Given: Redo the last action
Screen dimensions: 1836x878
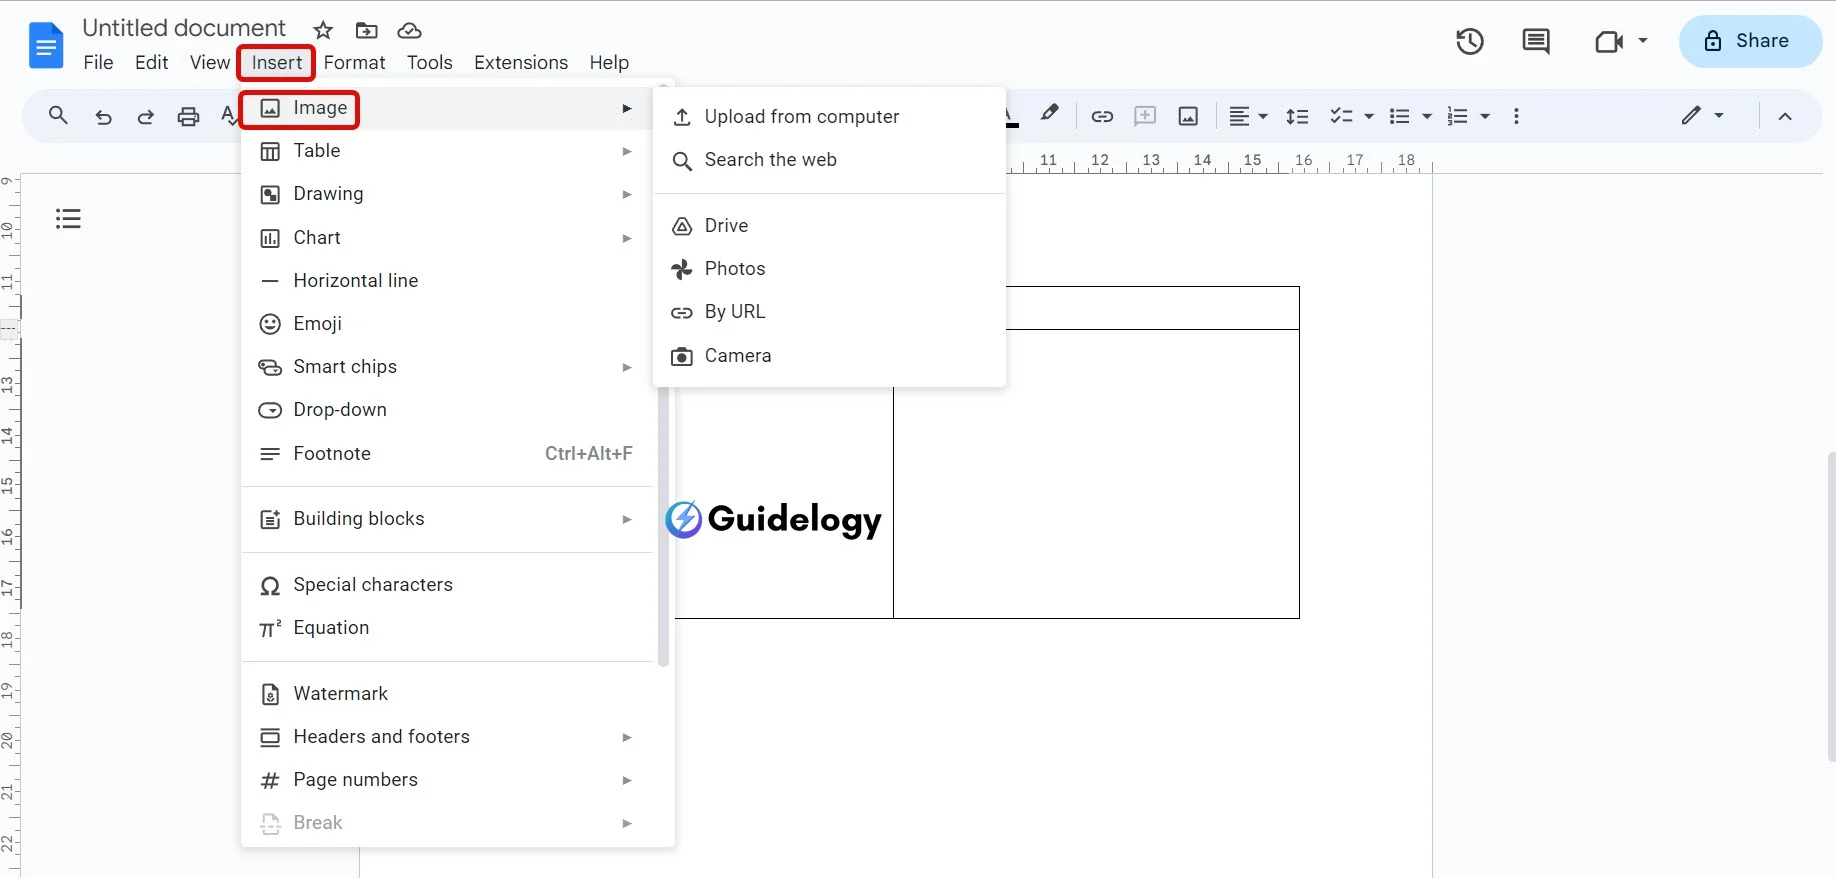Looking at the screenshot, I should point(146,116).
